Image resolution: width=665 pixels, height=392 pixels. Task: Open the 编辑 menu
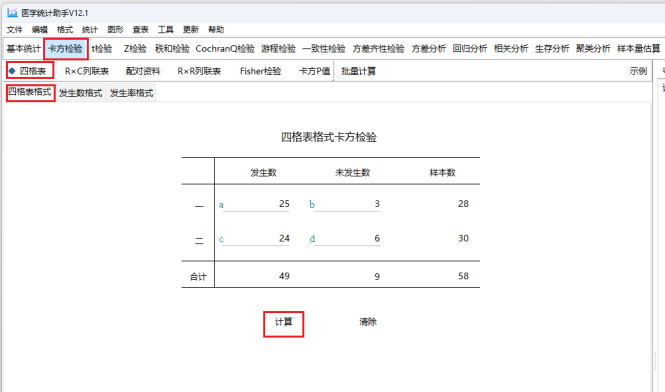[x=39, y=29]
